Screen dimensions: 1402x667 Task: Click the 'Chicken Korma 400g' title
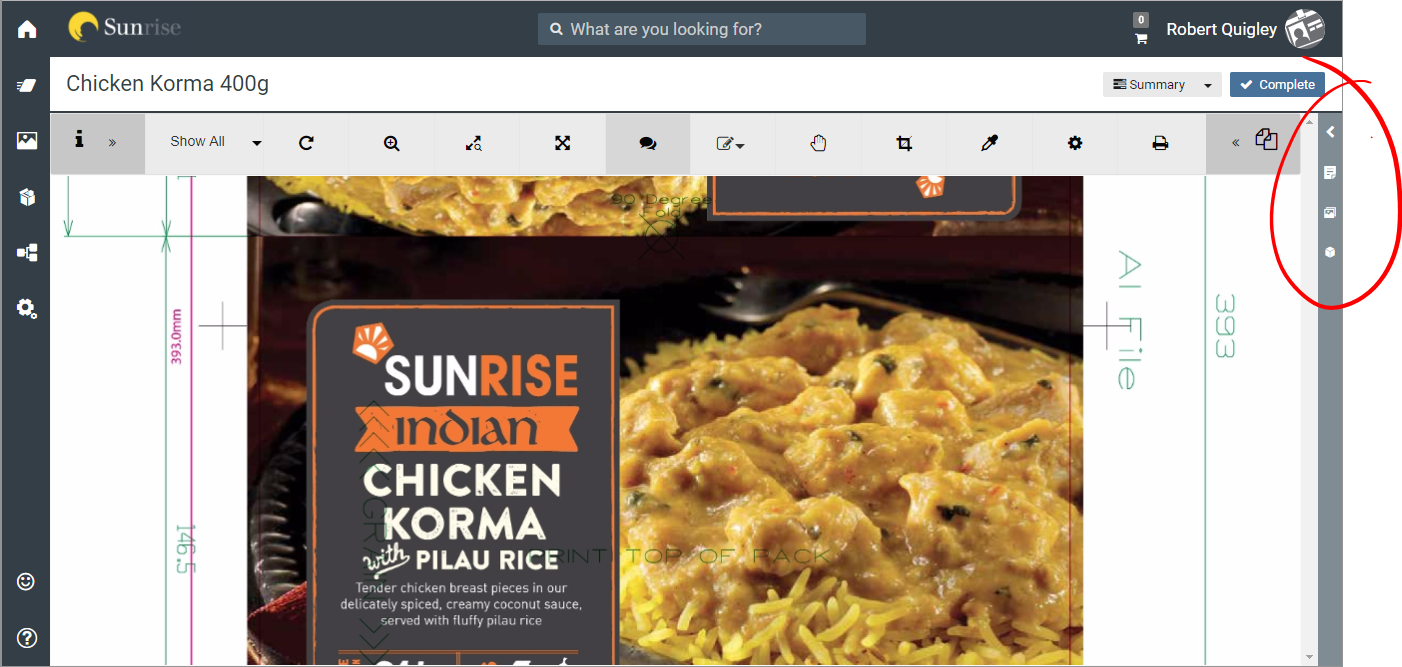[x=168, y=84]
